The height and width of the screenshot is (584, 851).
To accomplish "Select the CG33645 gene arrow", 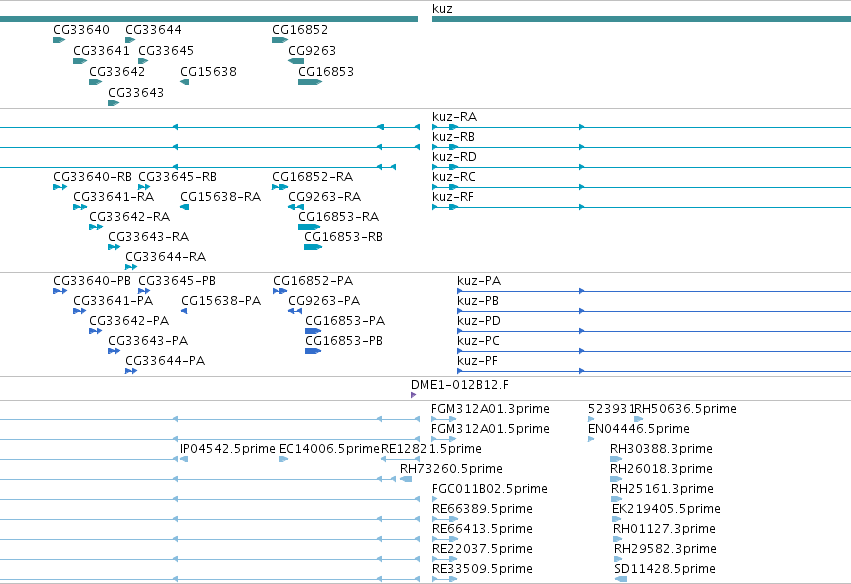I will click(143, 61).
